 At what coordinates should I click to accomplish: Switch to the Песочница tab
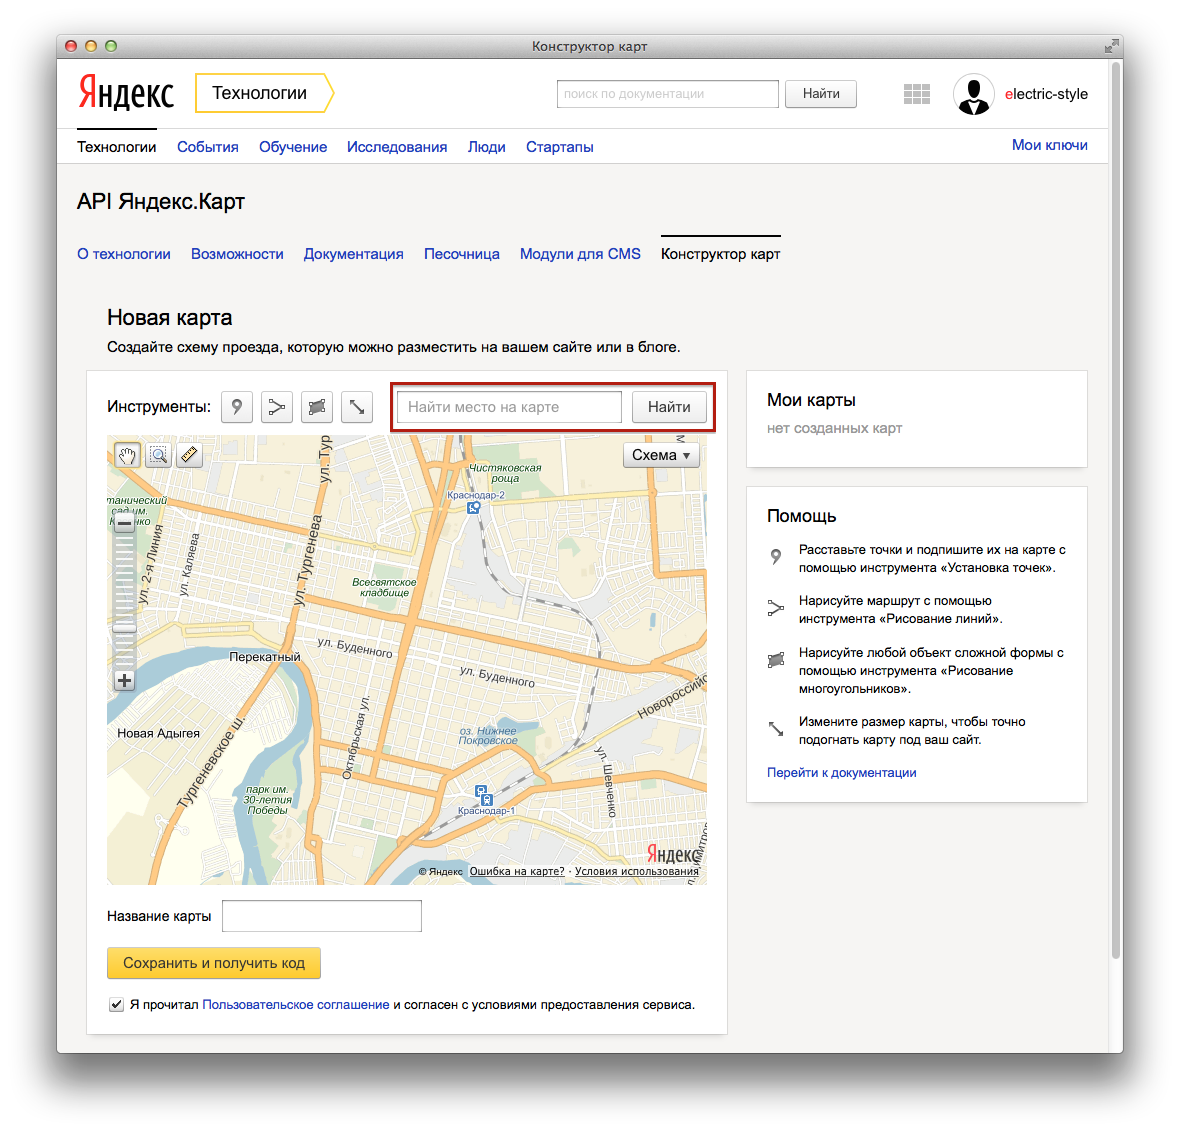461,254
